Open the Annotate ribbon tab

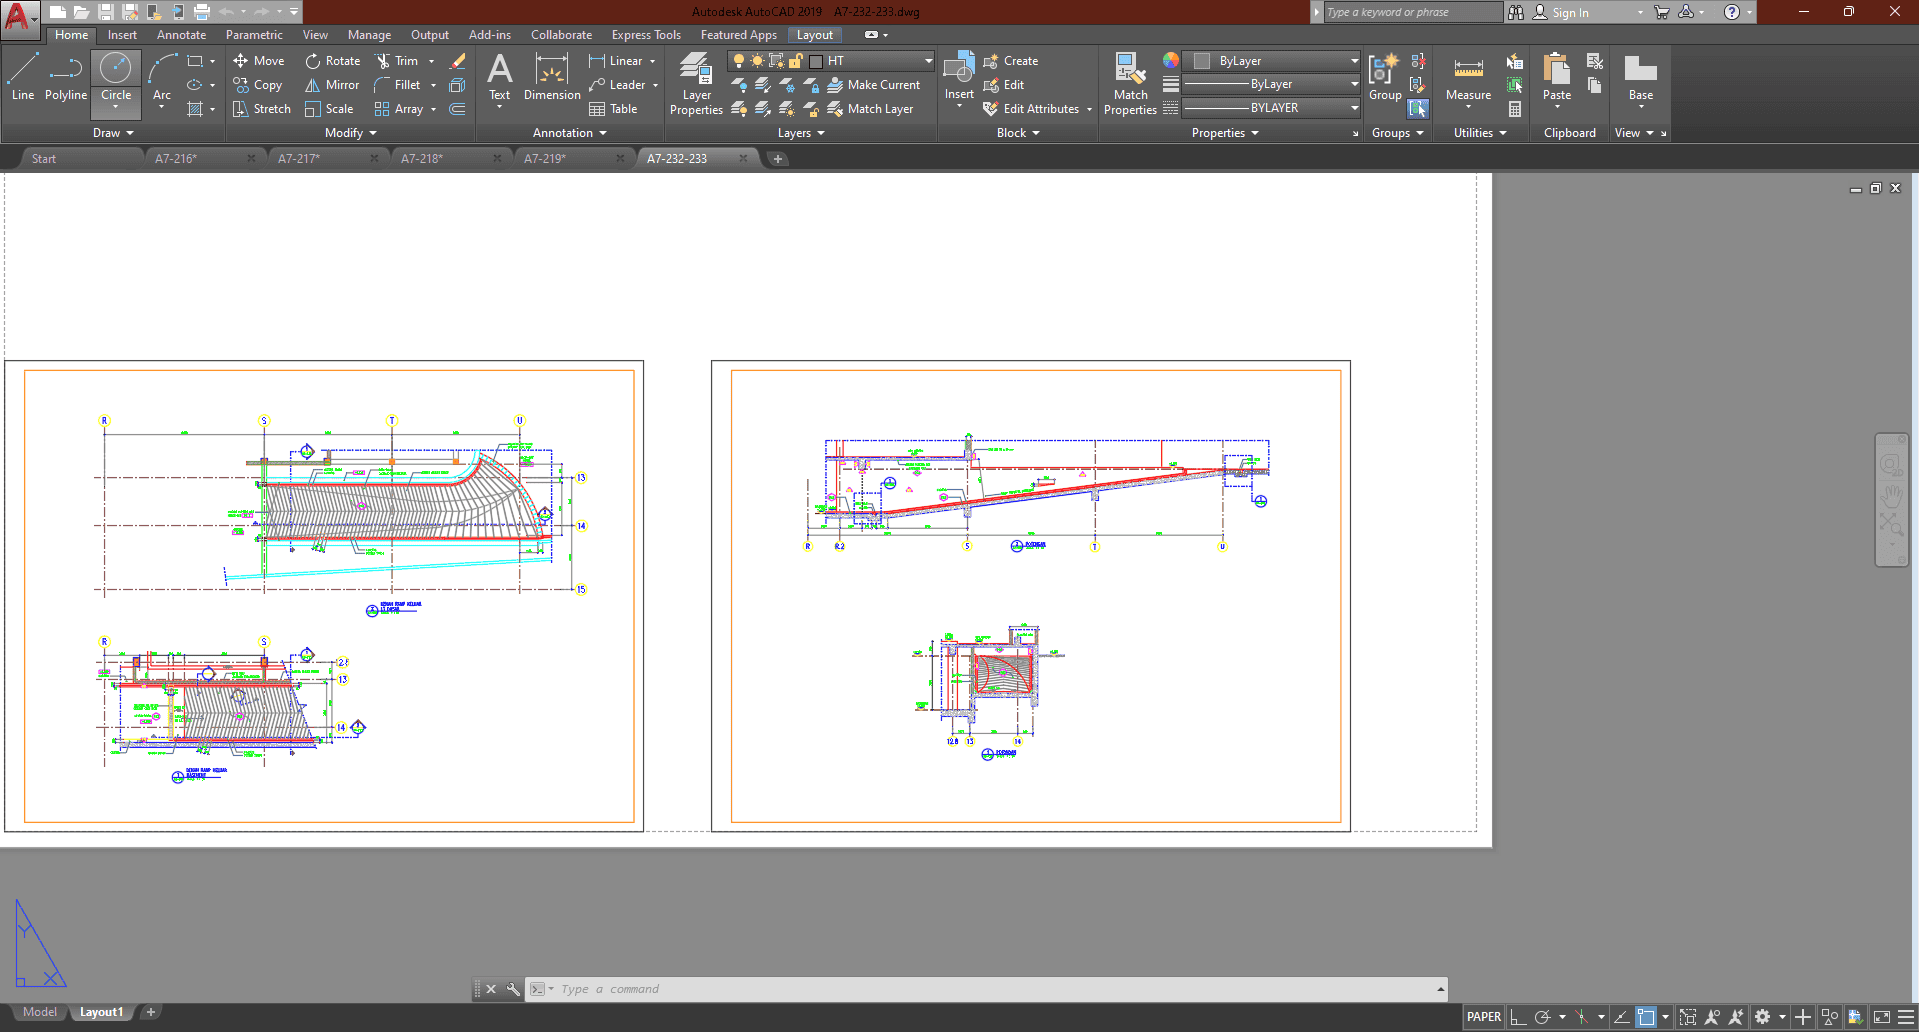coord(181,35)
